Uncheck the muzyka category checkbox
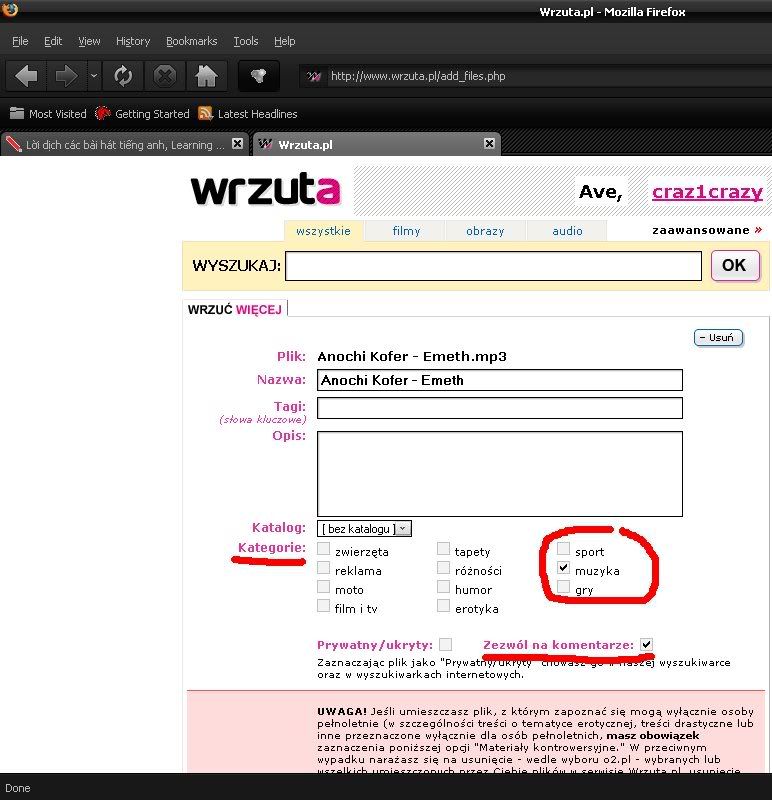Screen dimensions: 772x800 point(564,568)
